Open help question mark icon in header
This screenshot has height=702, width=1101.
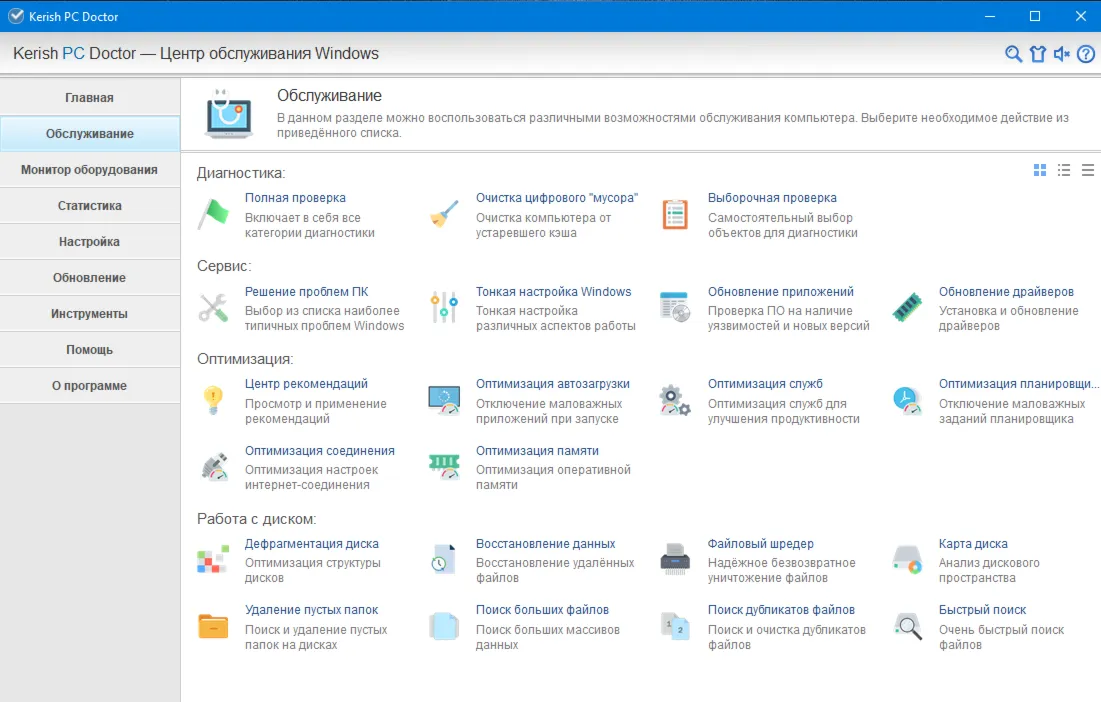pyautogui.click(x=1086, y=54)
